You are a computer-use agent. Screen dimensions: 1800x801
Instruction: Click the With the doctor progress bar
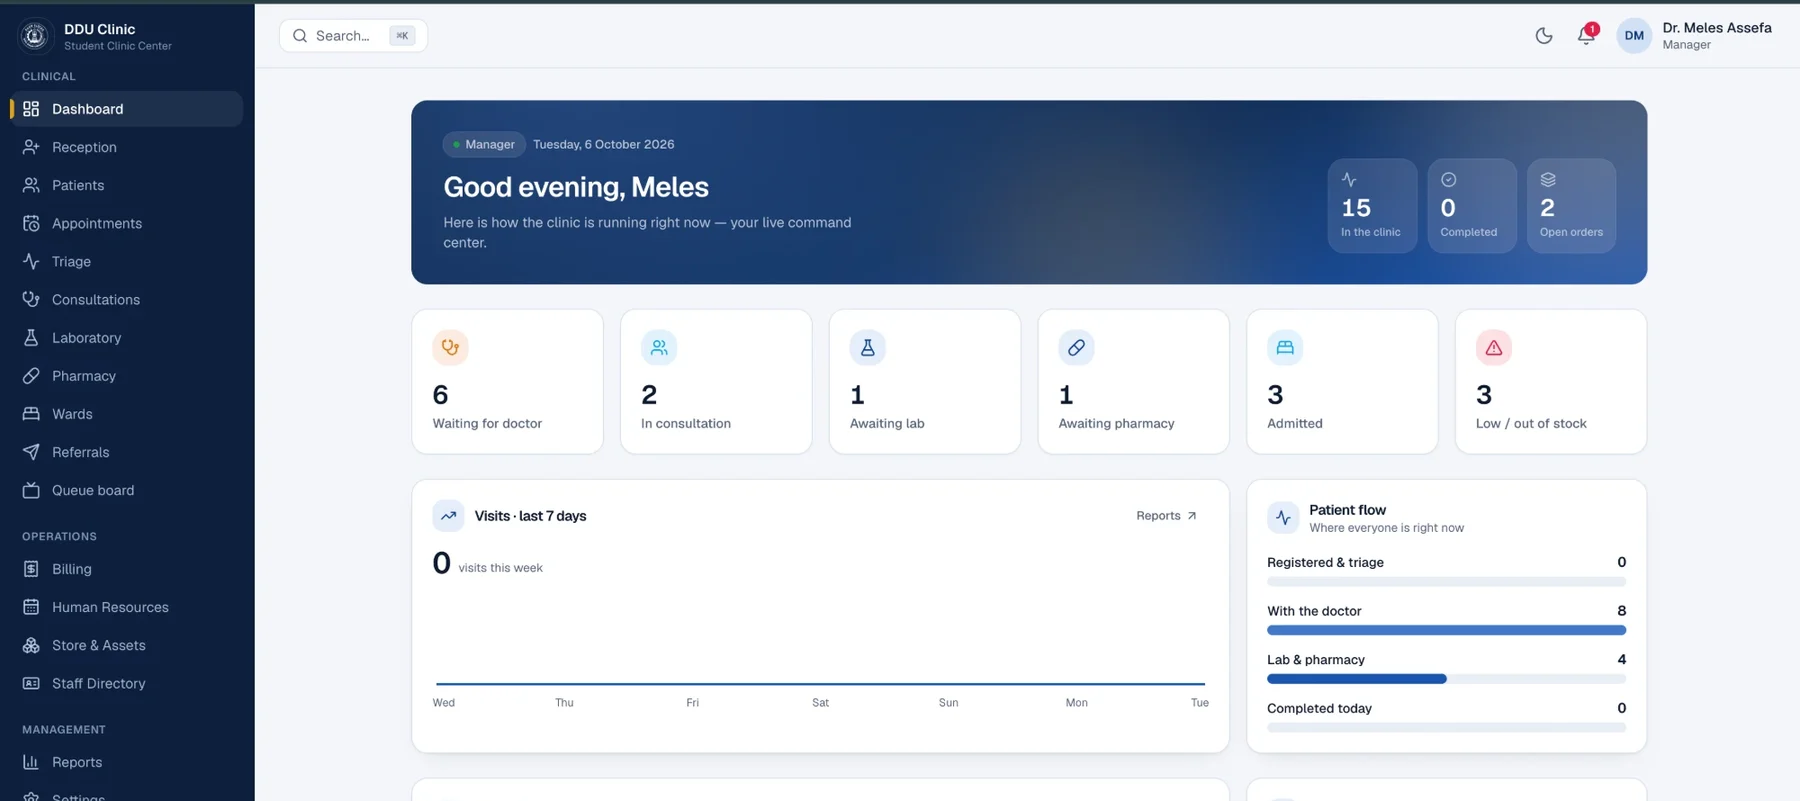(1446, 630)
